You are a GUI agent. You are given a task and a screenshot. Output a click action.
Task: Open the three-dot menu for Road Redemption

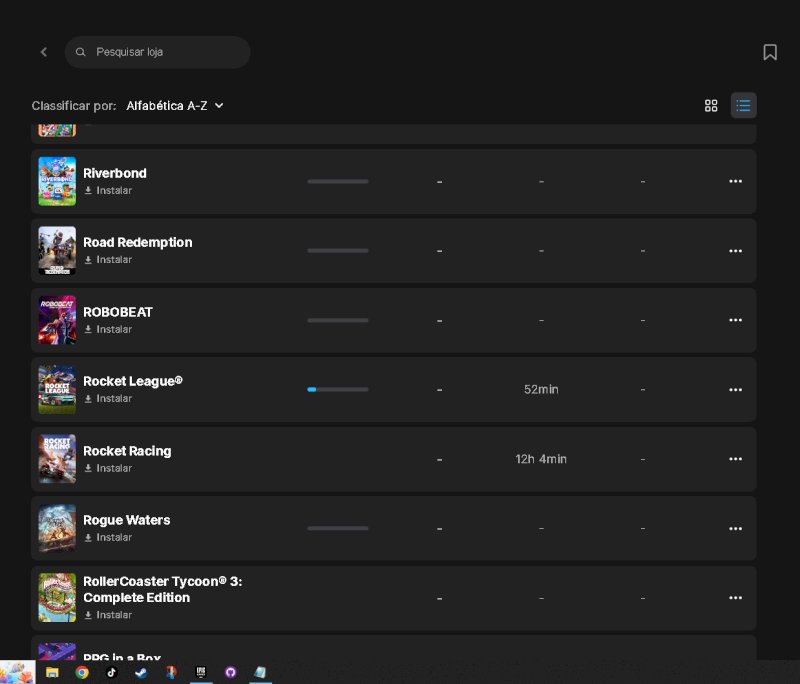click(735, 251)
